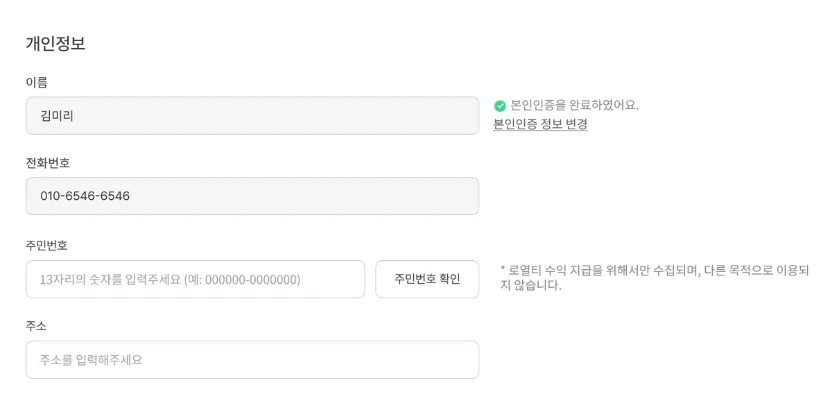
Task: Click the 주소 field label
Action: (36, 326)
